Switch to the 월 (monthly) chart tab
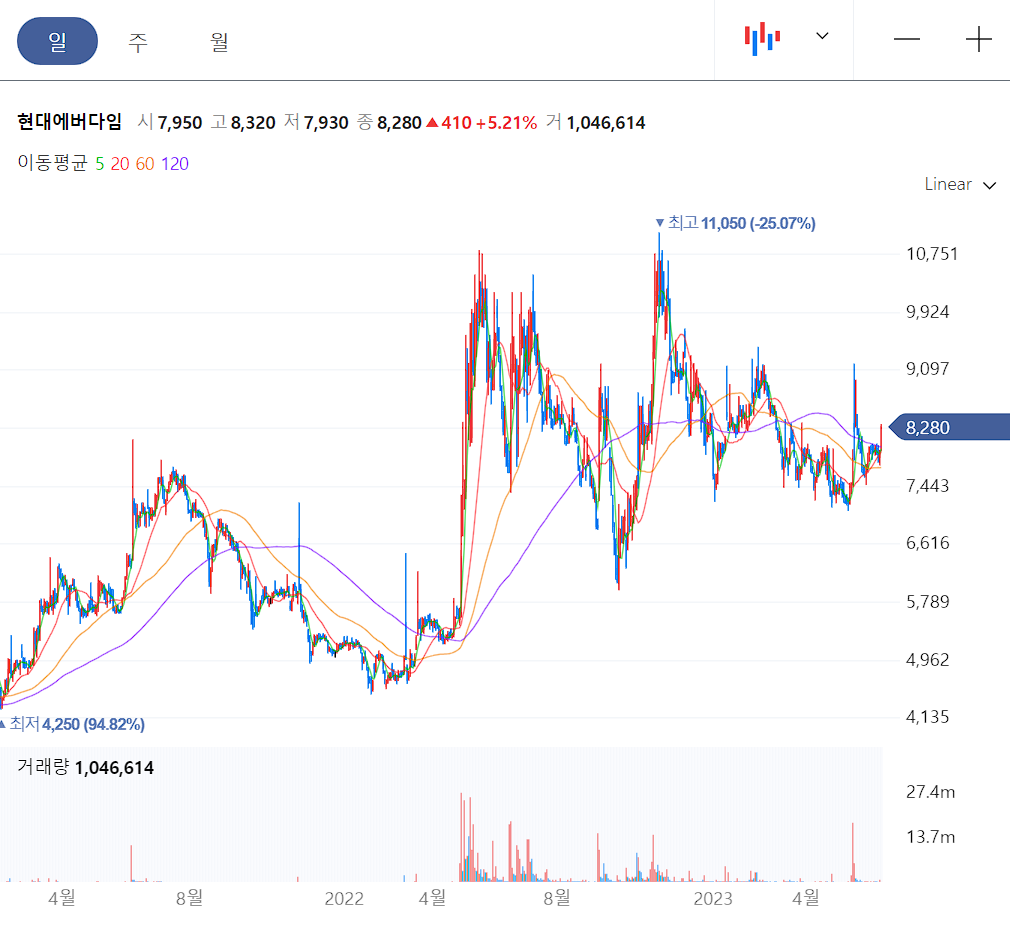1010x932 pixels. point(219,42)
